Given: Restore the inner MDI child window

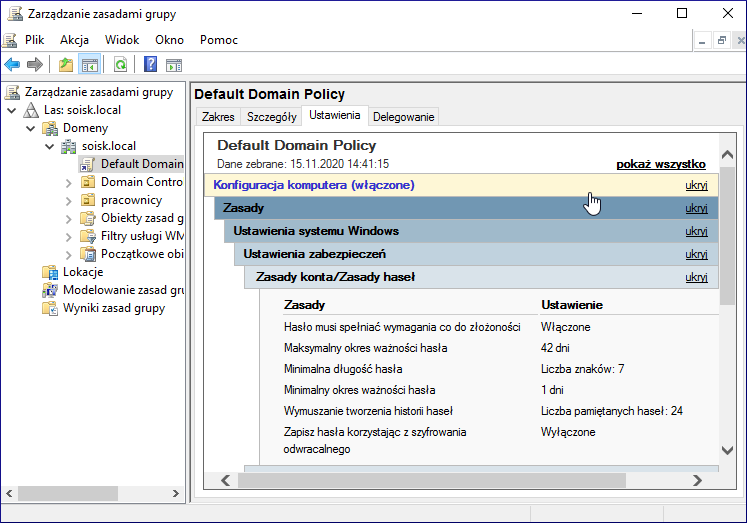Looking at the screenshot, I should 721,40.
